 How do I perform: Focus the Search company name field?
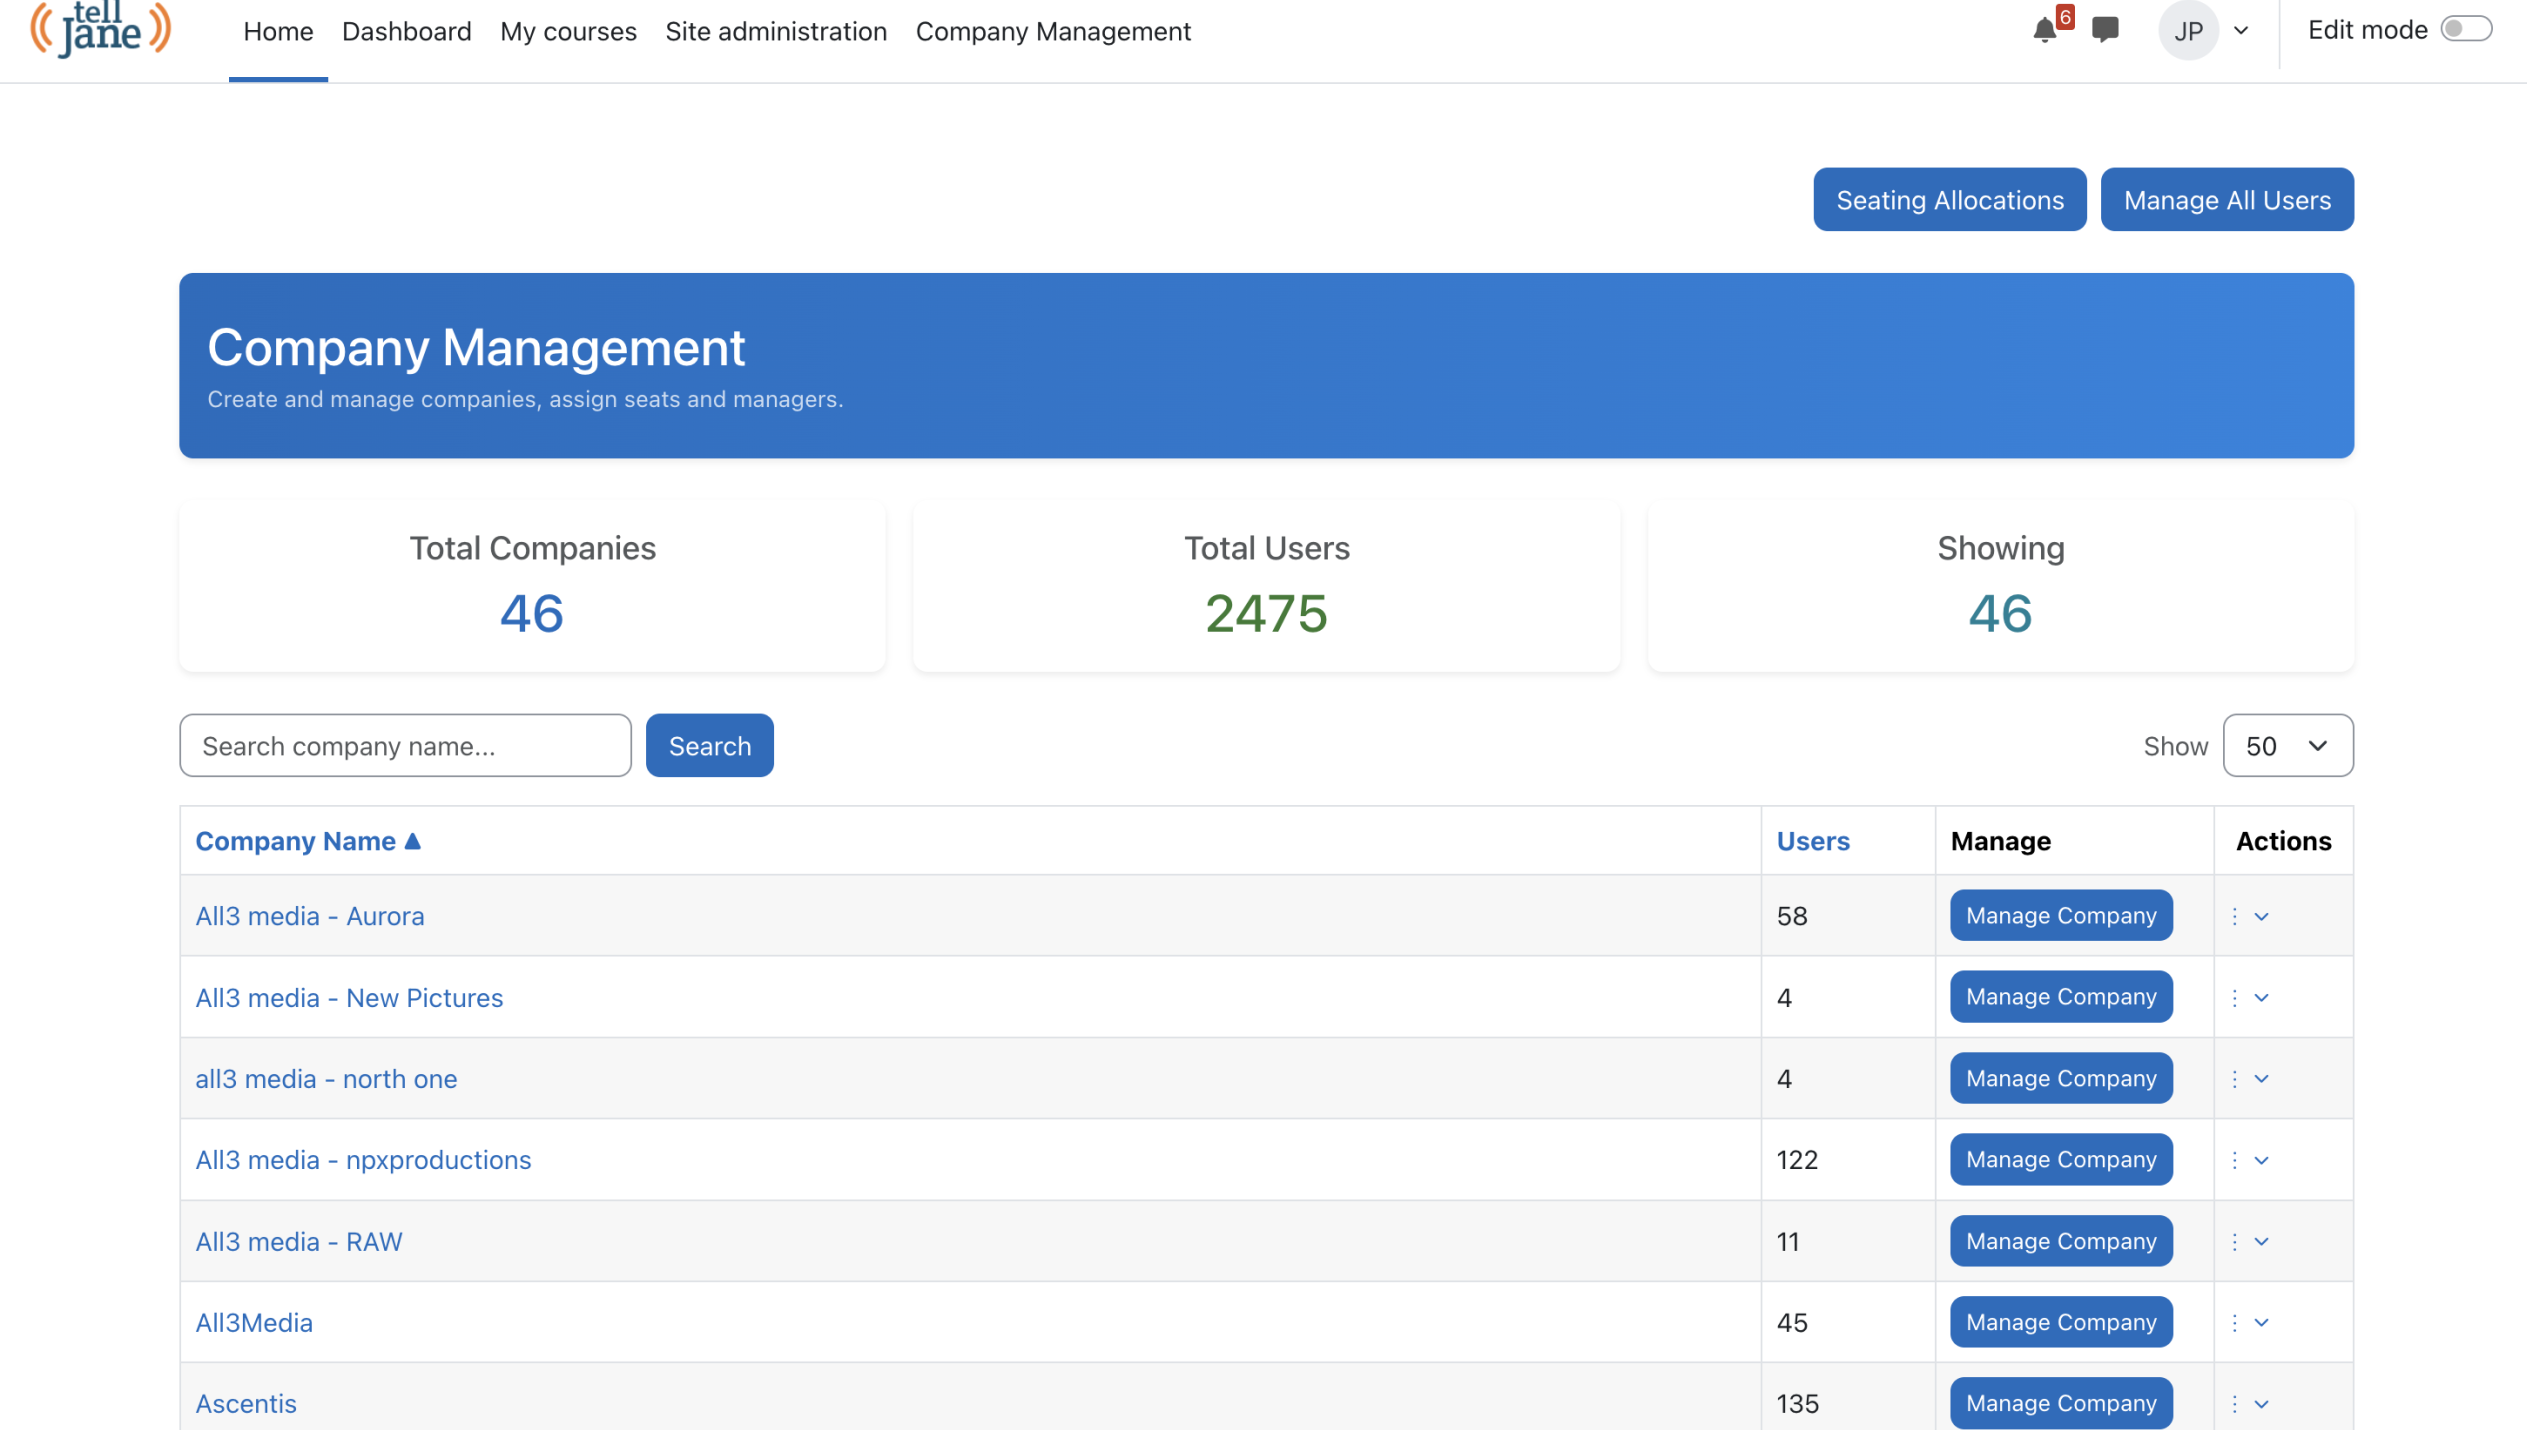tap(405, 745)
